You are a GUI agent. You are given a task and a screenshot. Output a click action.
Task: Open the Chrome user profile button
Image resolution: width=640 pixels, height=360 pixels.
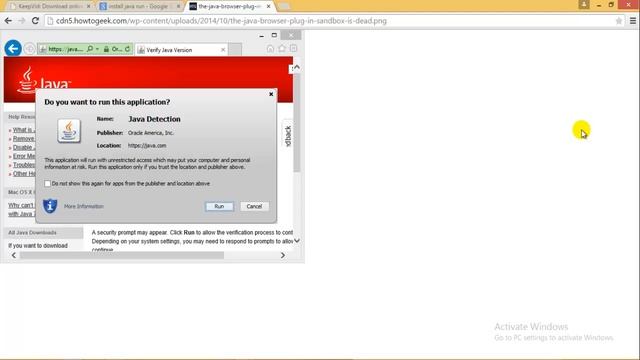(x=584, y=4)
